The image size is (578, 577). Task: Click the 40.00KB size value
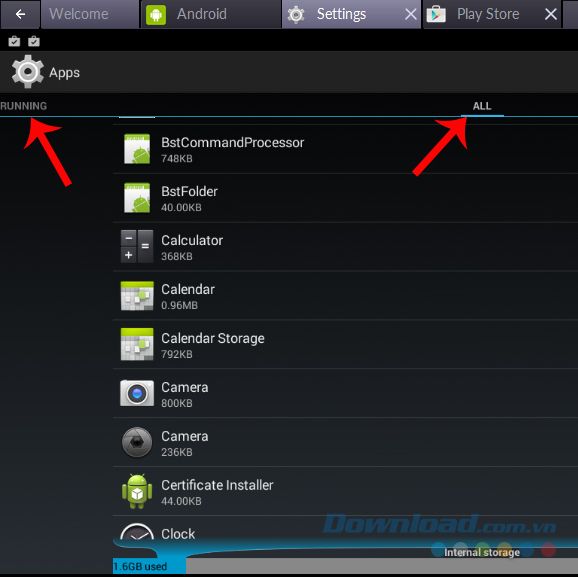[x=181, y=207]
